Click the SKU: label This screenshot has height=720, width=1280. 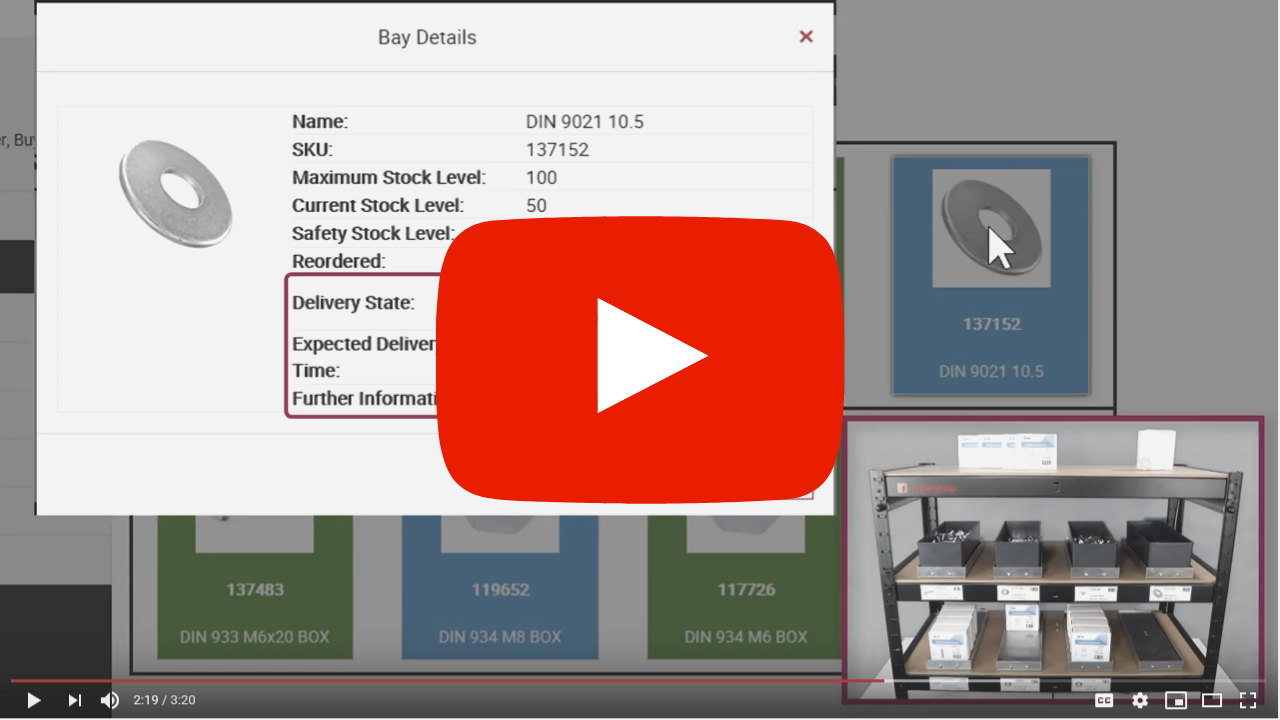pyautogui.click(x=312, y=150)
